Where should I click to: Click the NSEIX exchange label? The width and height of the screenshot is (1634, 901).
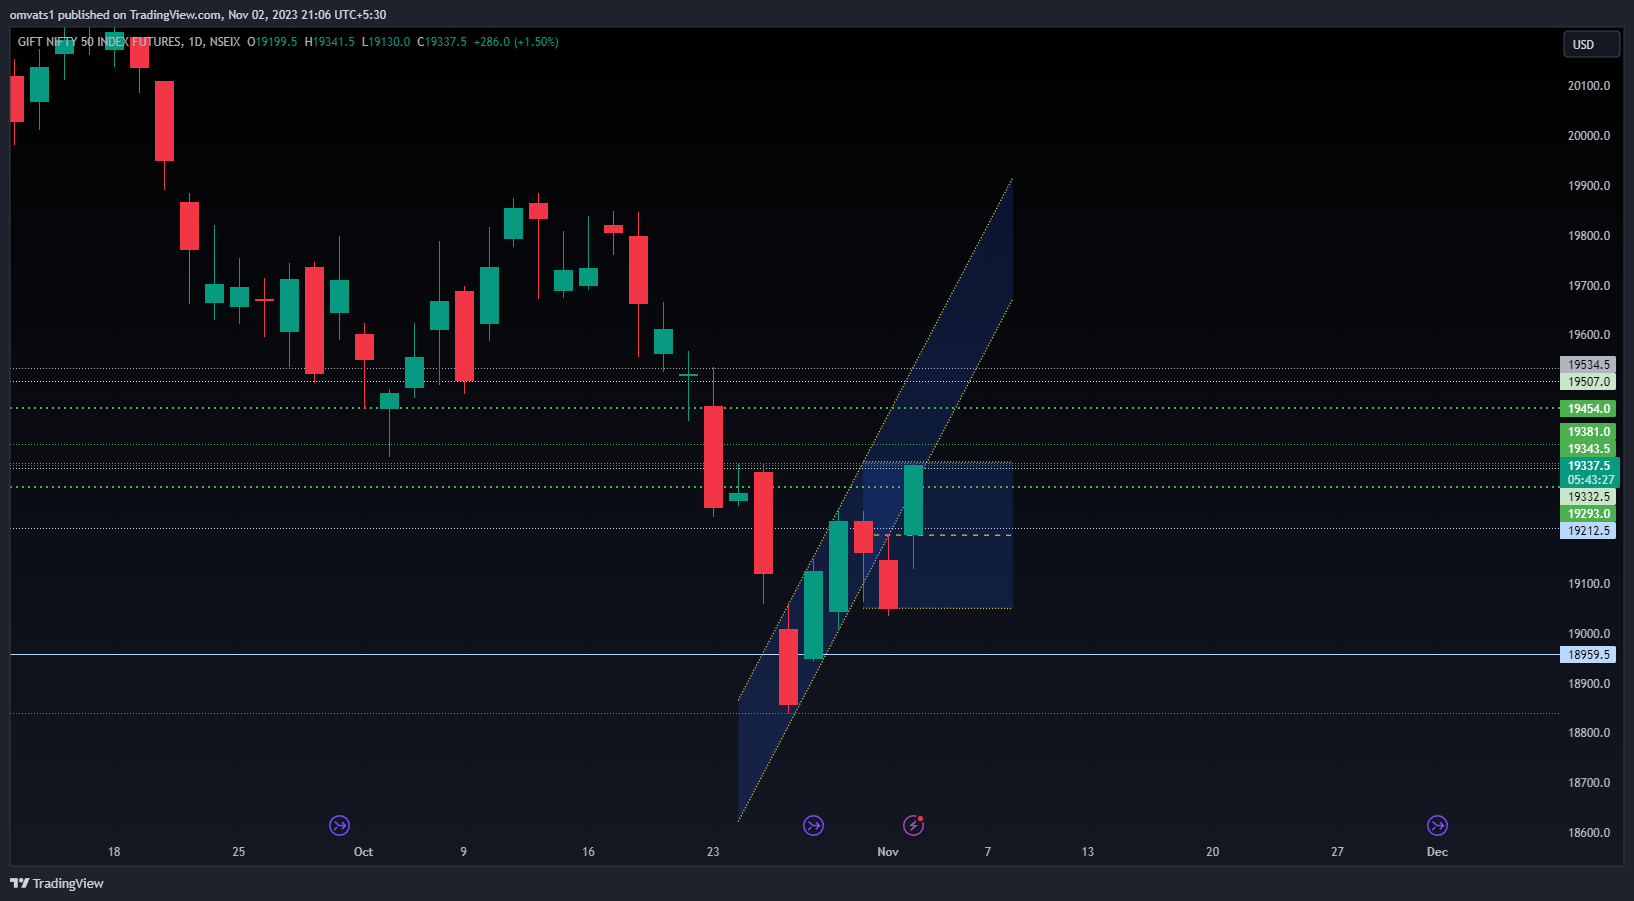tap(225, 42)
